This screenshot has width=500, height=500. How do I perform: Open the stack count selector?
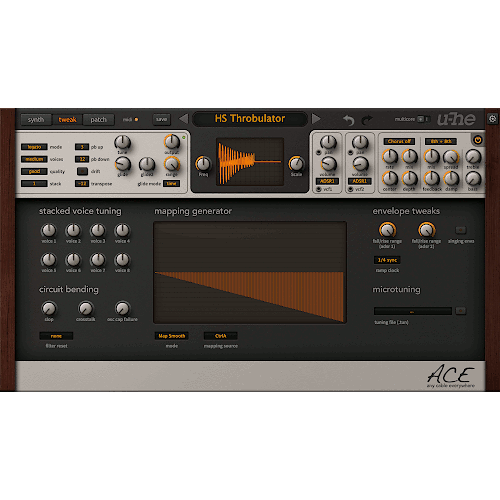click(34, 184)
